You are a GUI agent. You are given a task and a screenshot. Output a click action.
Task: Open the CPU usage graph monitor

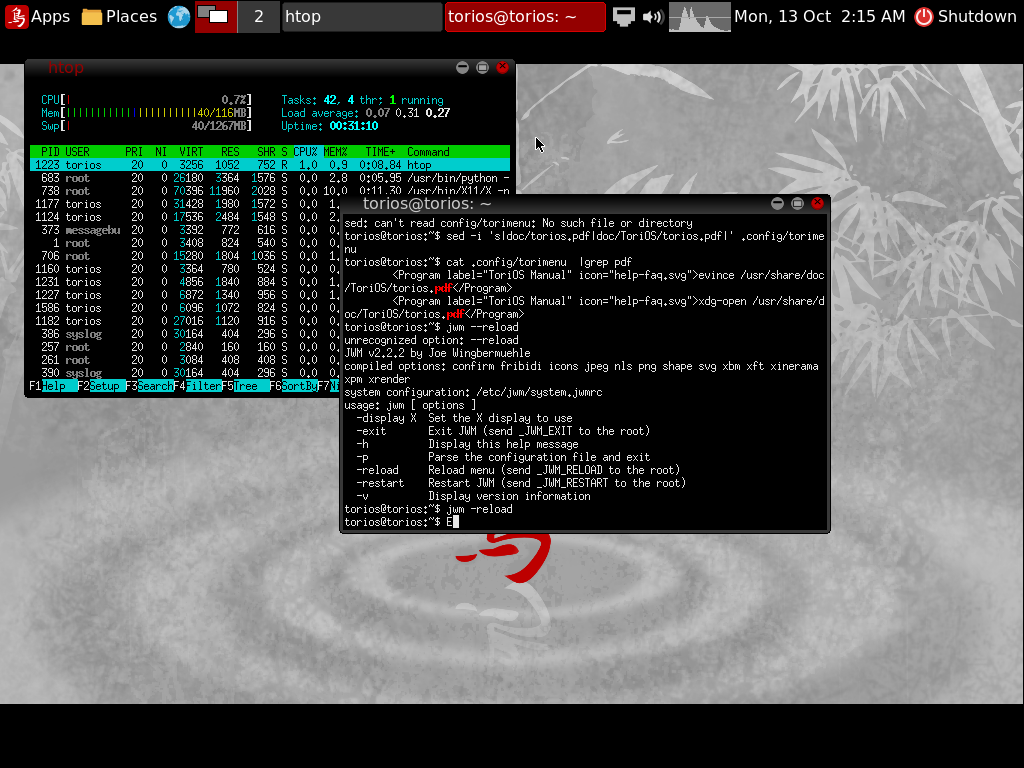(699, 17)
